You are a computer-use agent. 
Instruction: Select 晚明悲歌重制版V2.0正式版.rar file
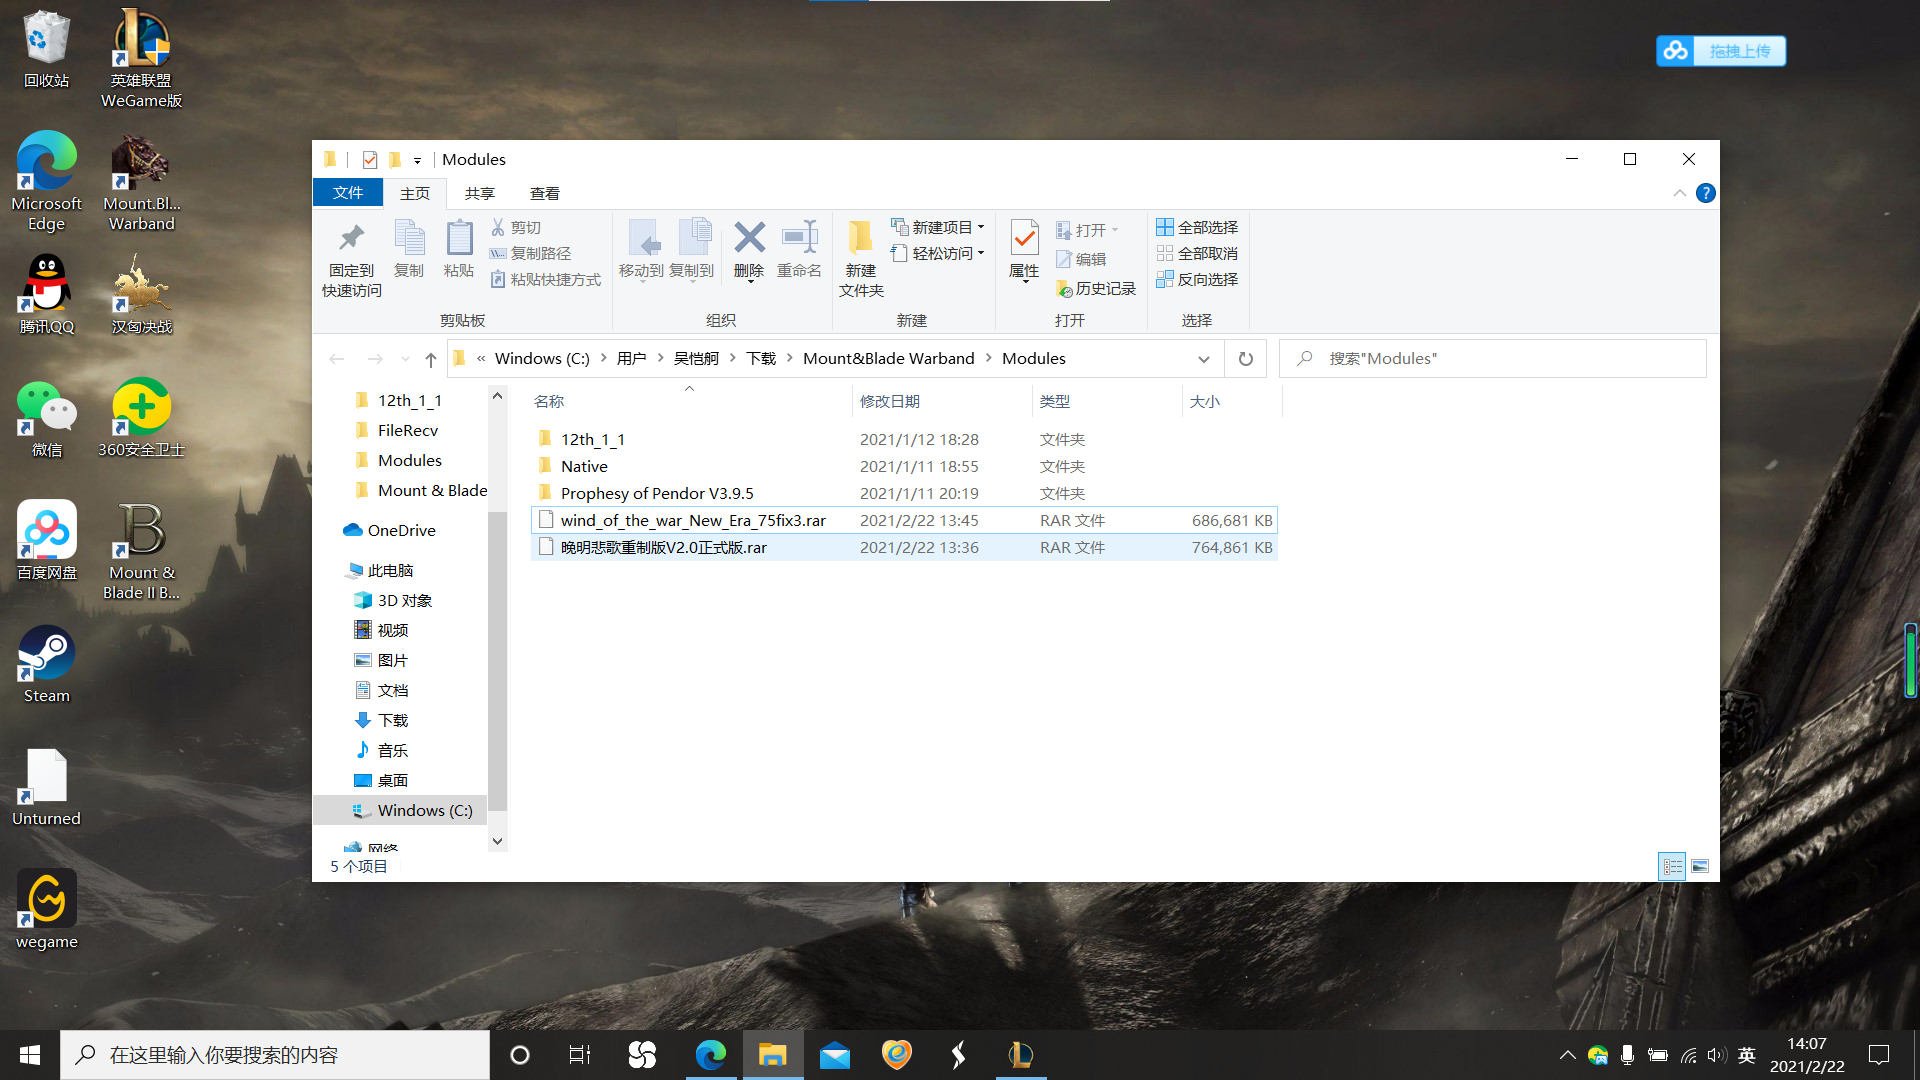tap(905, 547)
